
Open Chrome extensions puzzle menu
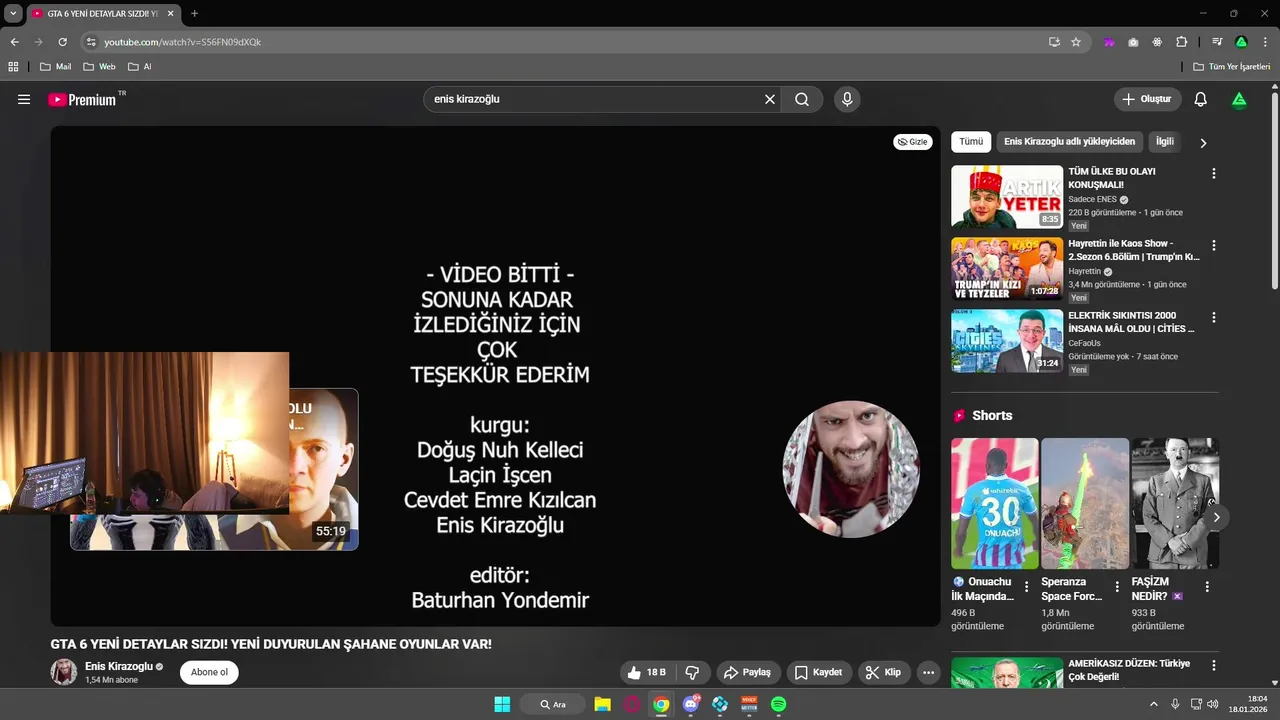pyautogui.click(x=1181, y=42)
